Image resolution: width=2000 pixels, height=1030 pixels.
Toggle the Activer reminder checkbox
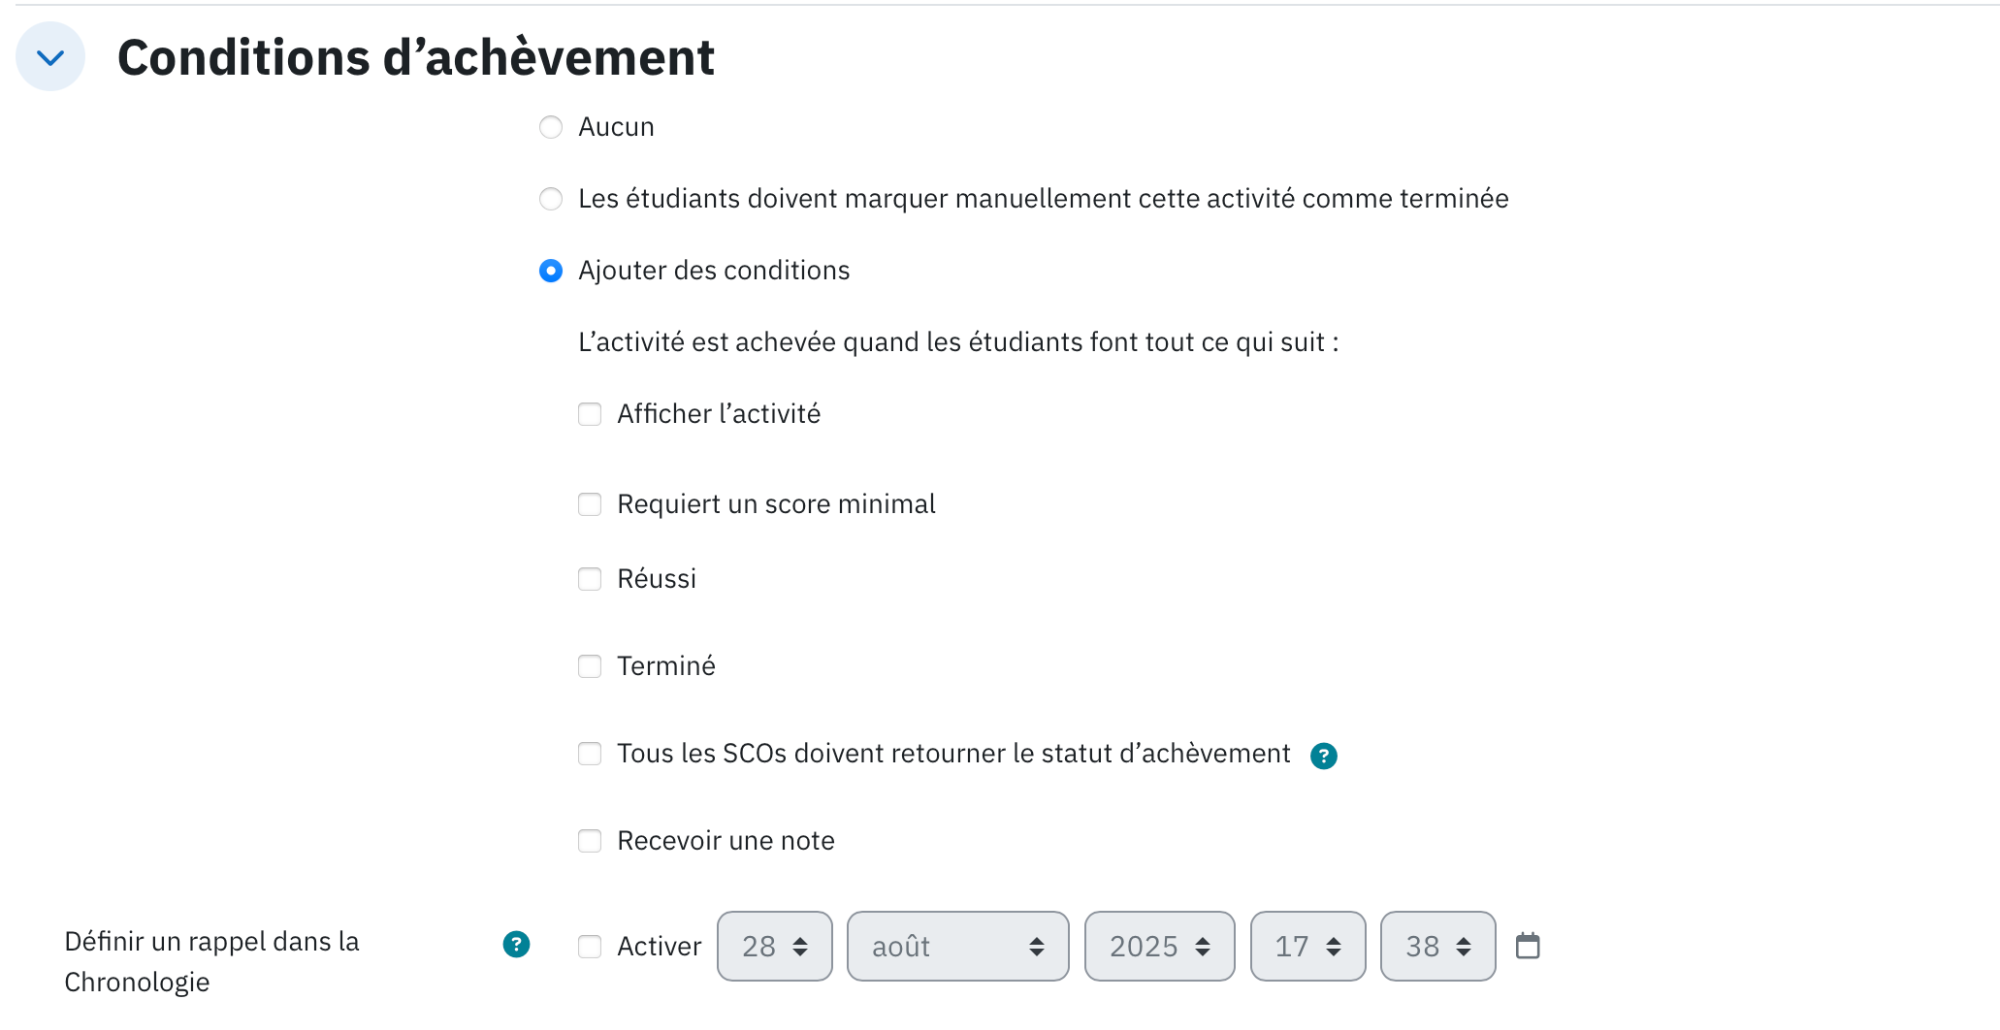(590, 946)
